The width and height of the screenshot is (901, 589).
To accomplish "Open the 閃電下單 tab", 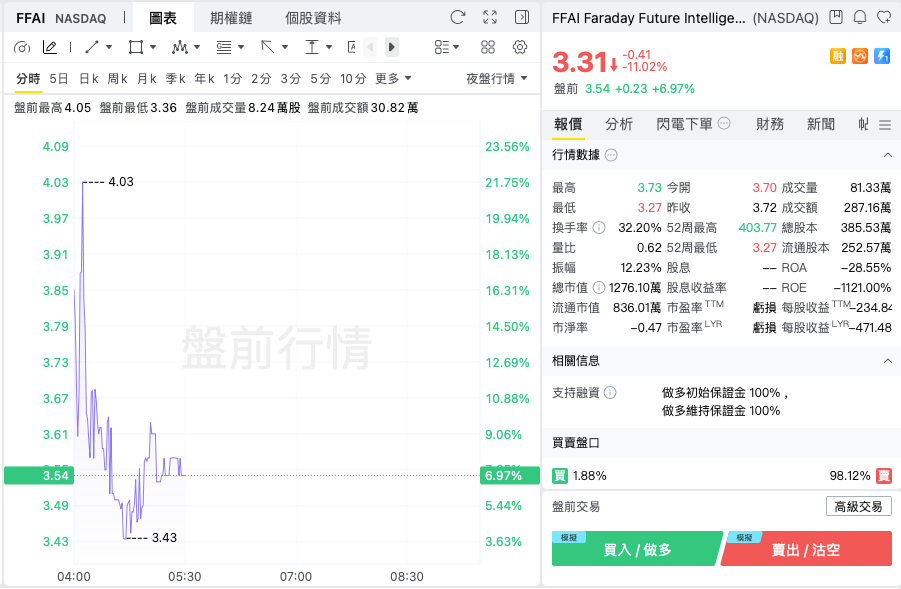I will pyautogui.click(x=684, y=124).
